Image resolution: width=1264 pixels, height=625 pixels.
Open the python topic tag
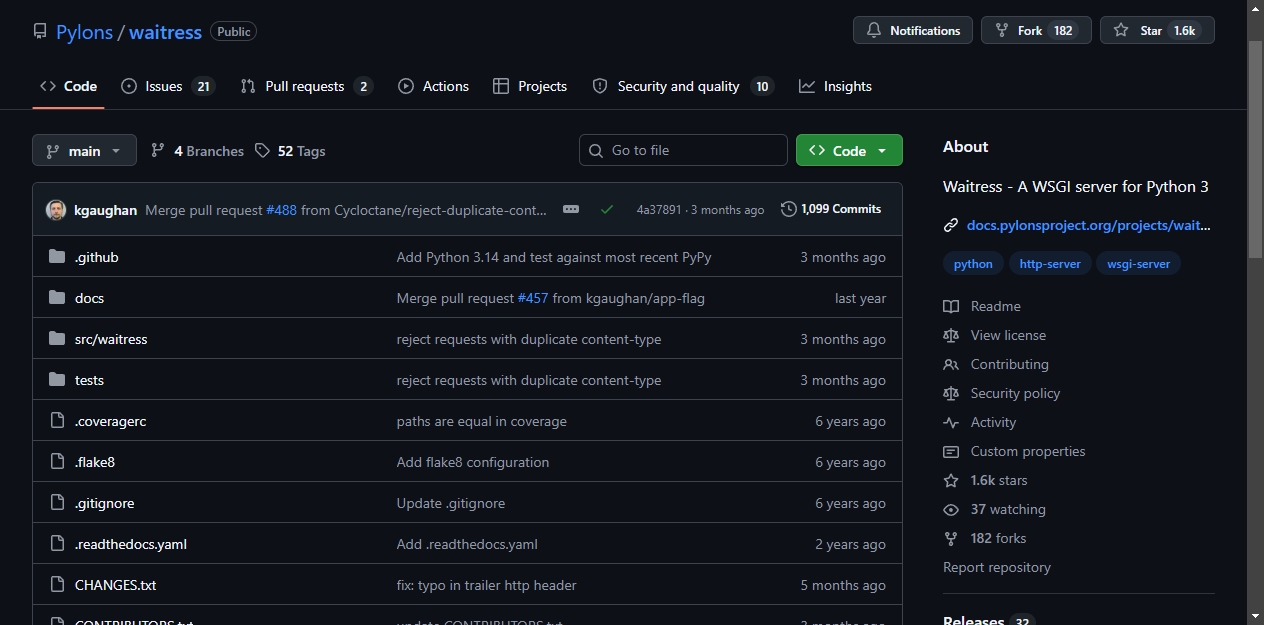(973, 264)
